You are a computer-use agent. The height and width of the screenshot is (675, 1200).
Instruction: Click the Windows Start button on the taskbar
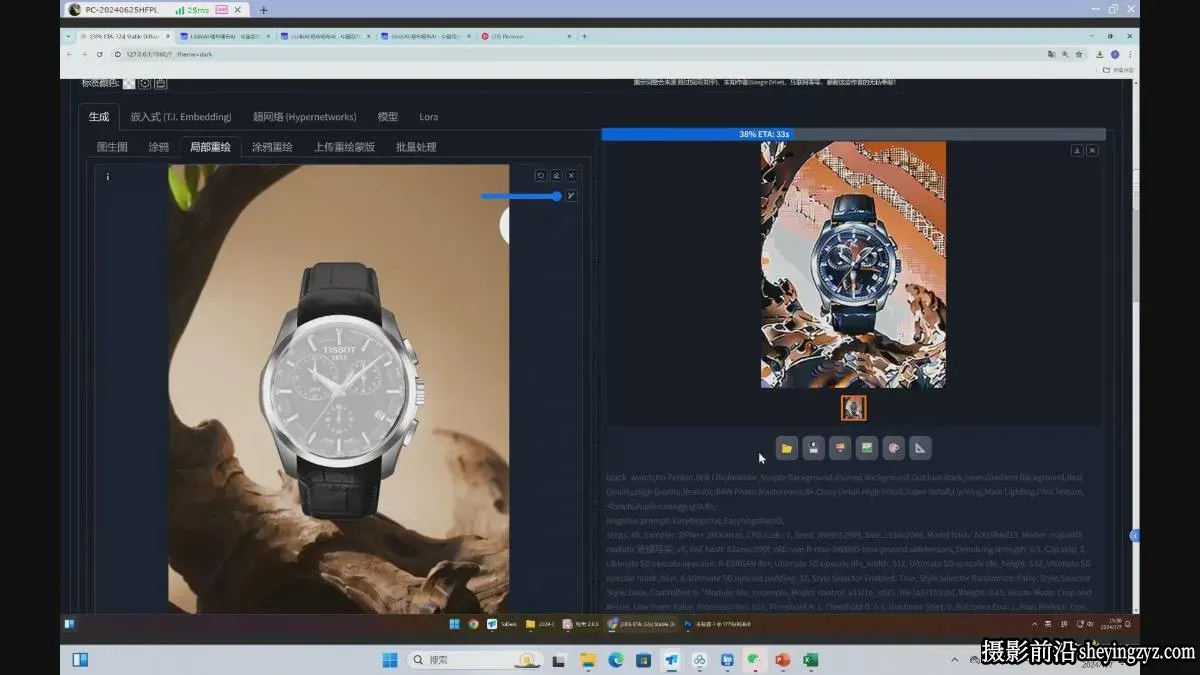(390, 660)
